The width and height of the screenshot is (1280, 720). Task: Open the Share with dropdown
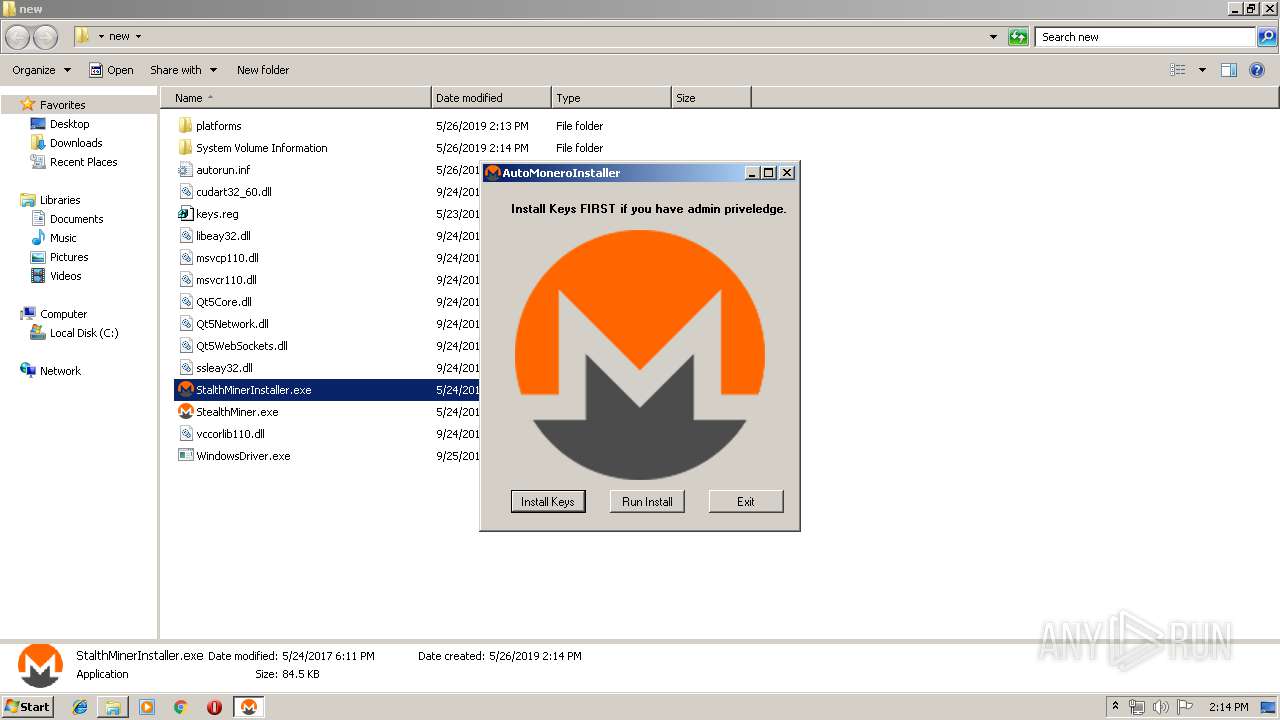[183, 70]
